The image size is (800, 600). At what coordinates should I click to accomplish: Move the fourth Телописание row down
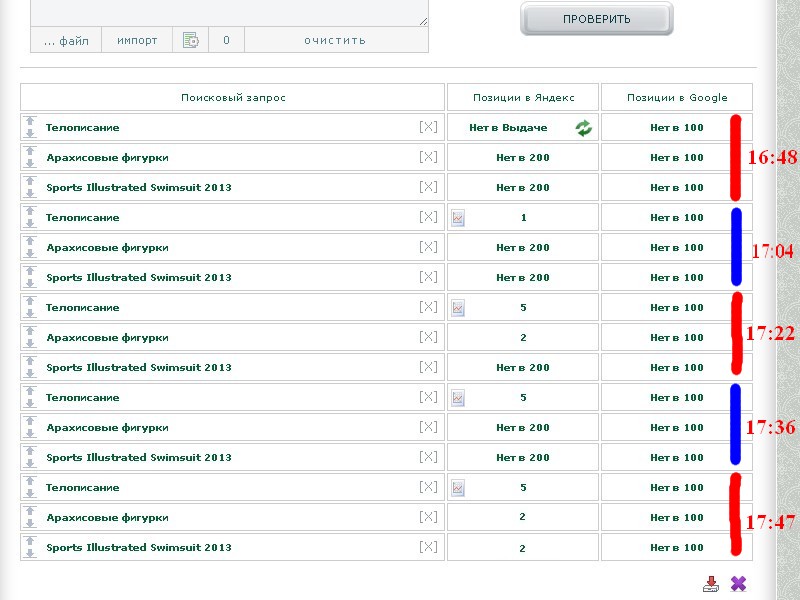(x=30, y=404)
